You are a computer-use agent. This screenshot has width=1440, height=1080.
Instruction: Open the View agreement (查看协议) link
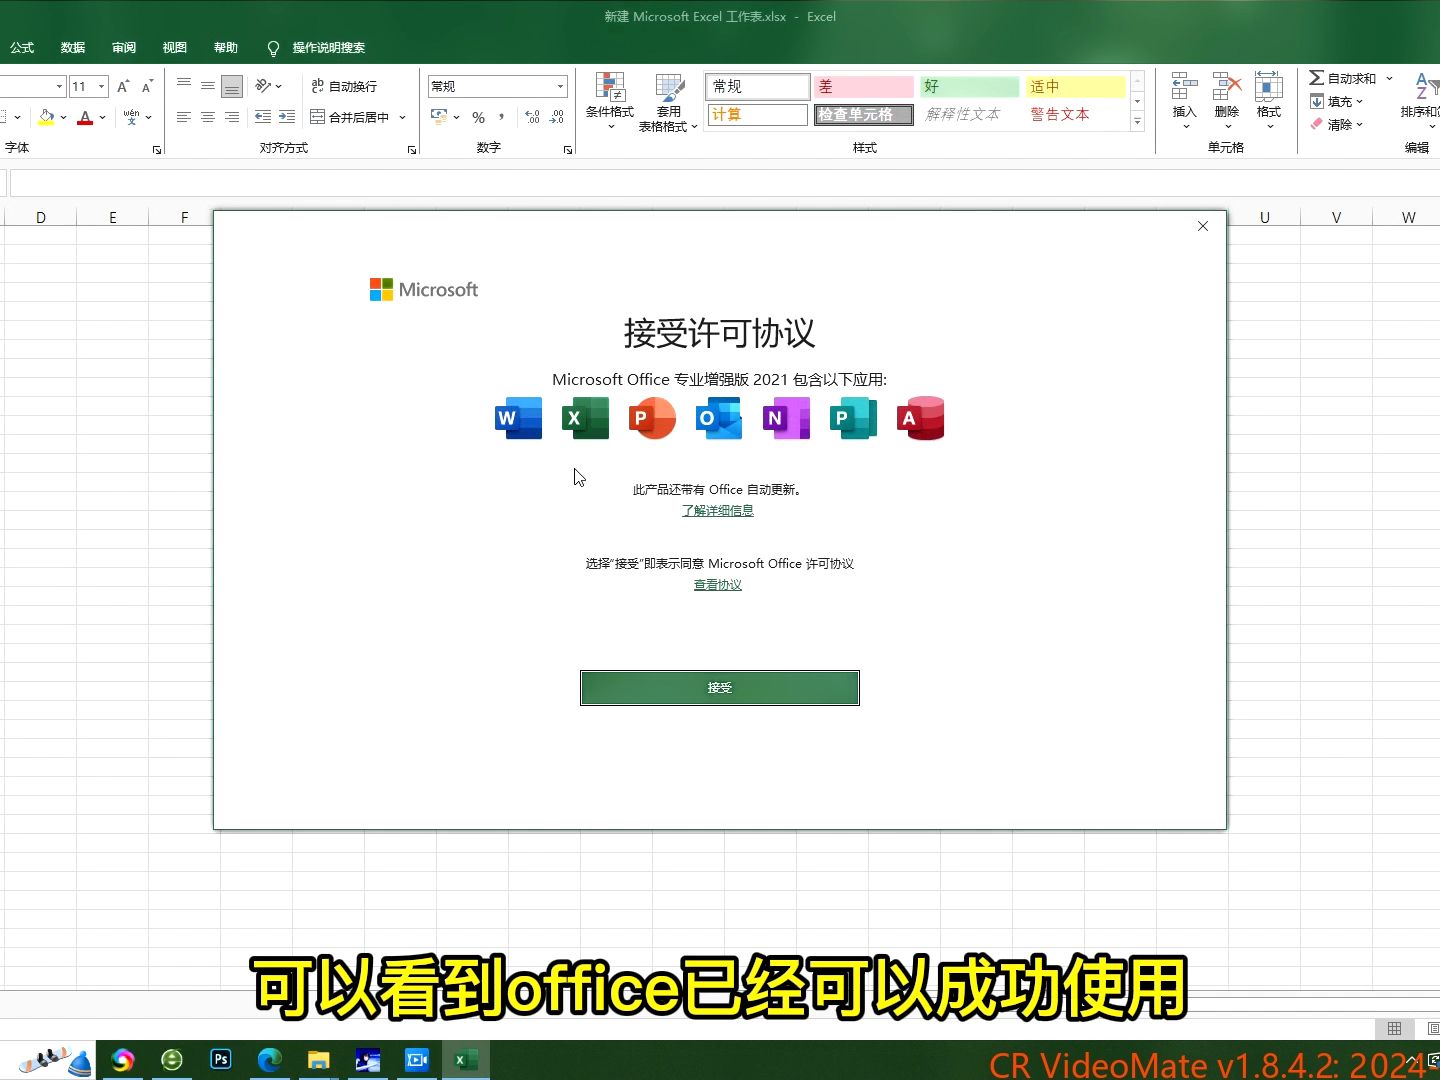718,585
